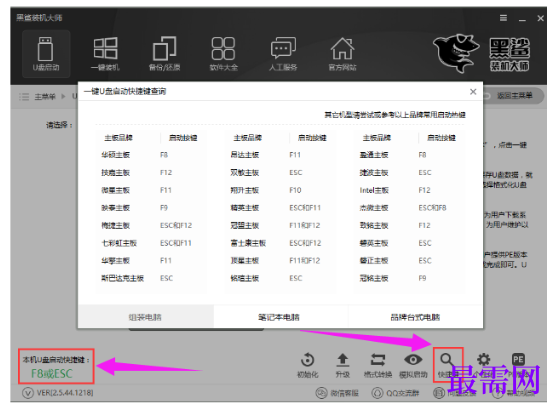The width and height of the screenshot is (559, 411).
Task: Click the 返回主菜单 button
Action: (x=513, y=96)
